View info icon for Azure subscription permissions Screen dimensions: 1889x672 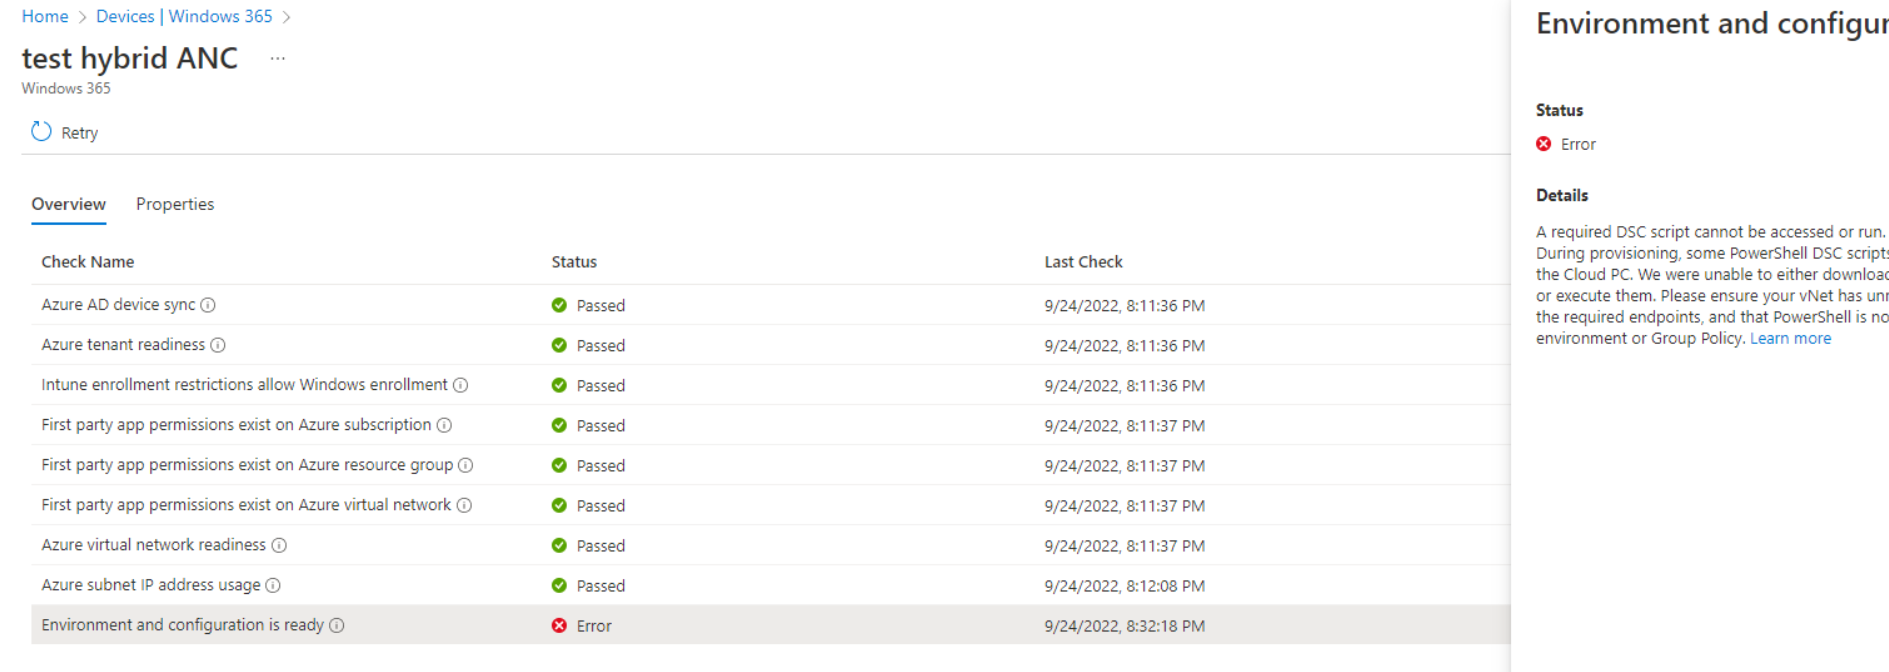click(444, 425)
